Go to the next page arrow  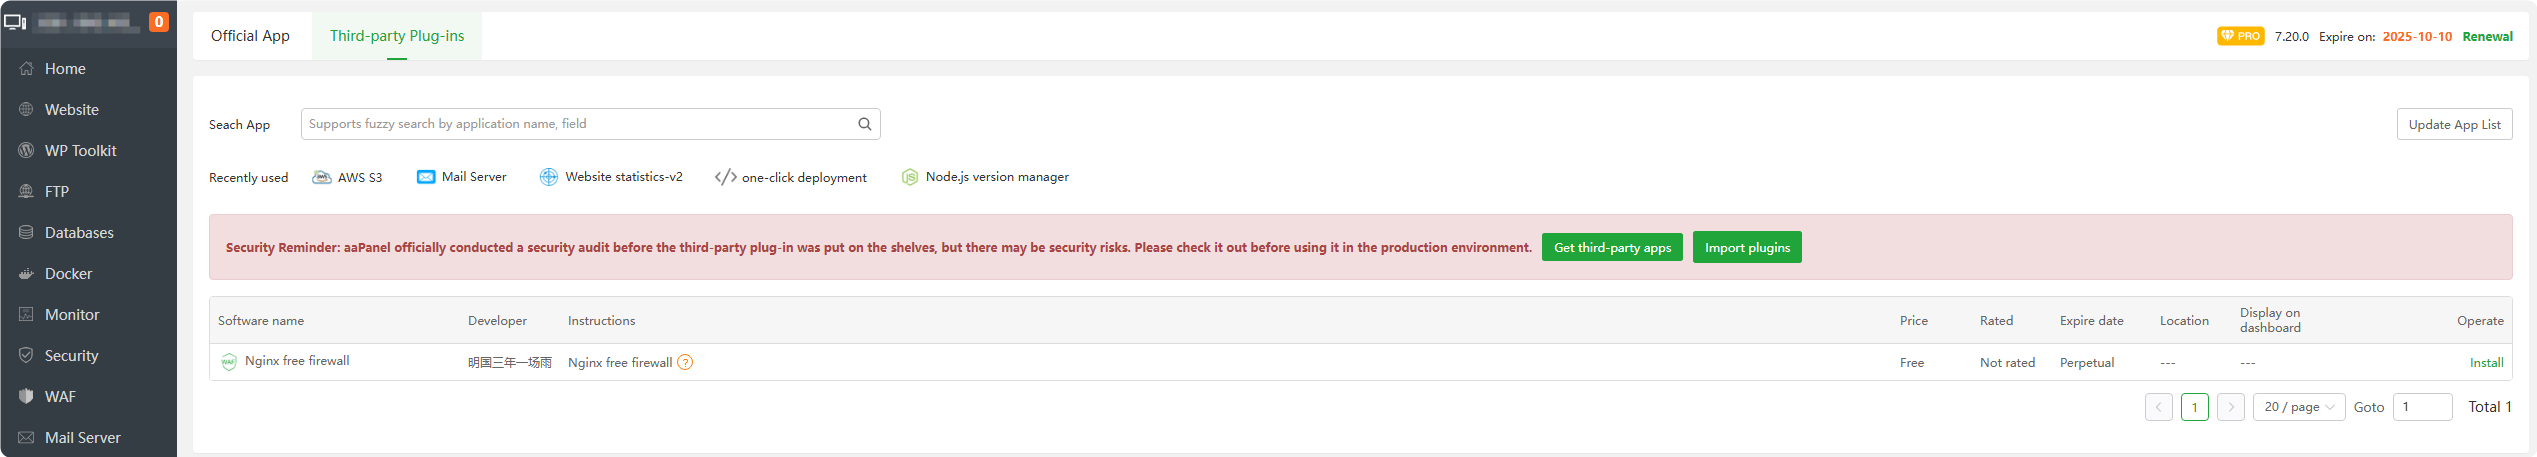coord(2230,407)
